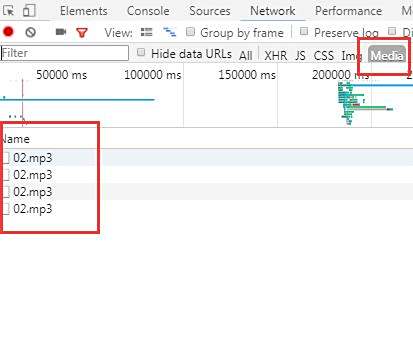The image size is (413, 360).
Task: Switch to the Performance tab
Action: 348,11
